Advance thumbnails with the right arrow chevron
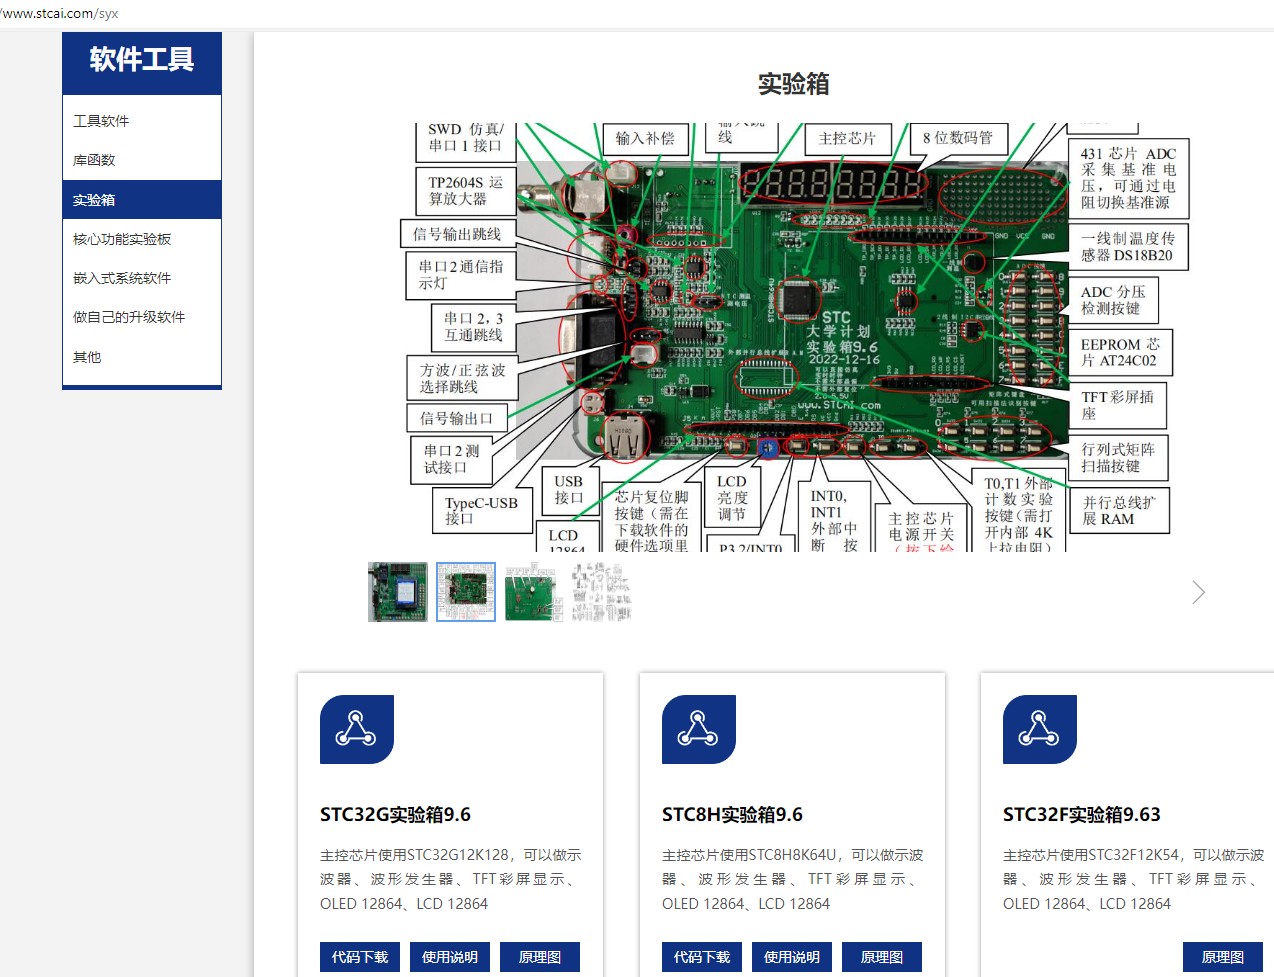Image resolution: width=1274 pixels, height=977 pixels. click(1199, 592)
